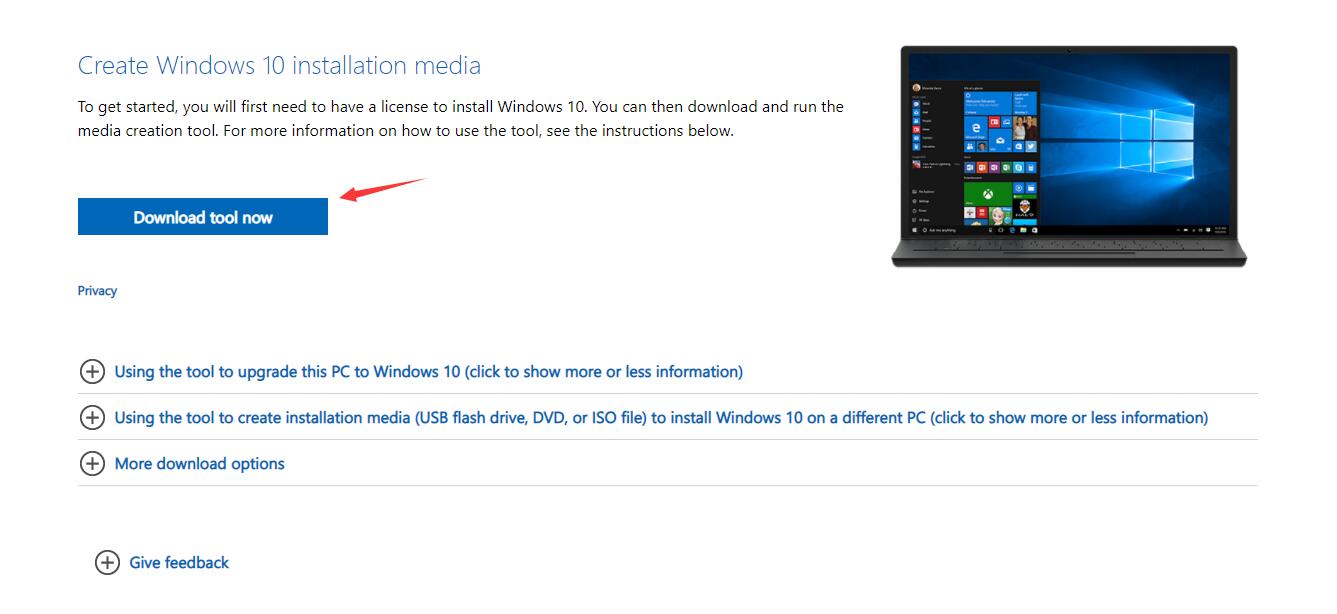The width and height of the screenshot is (1337, 614).
Task: Click the 'Create Windows 10 installation media' heading
Action: [279, 66]
